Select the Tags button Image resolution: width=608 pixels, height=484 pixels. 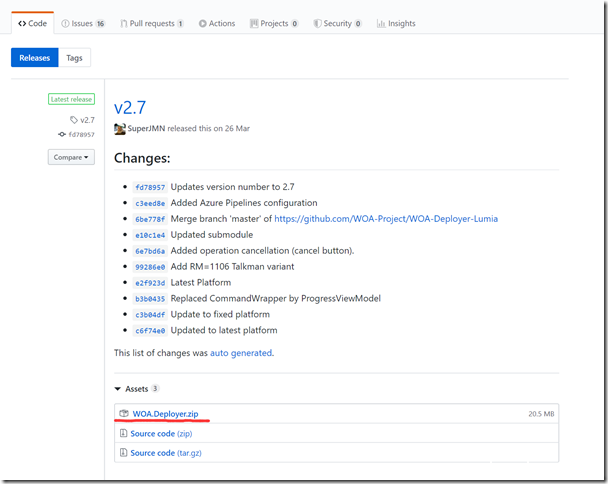(x=74, y=58)
